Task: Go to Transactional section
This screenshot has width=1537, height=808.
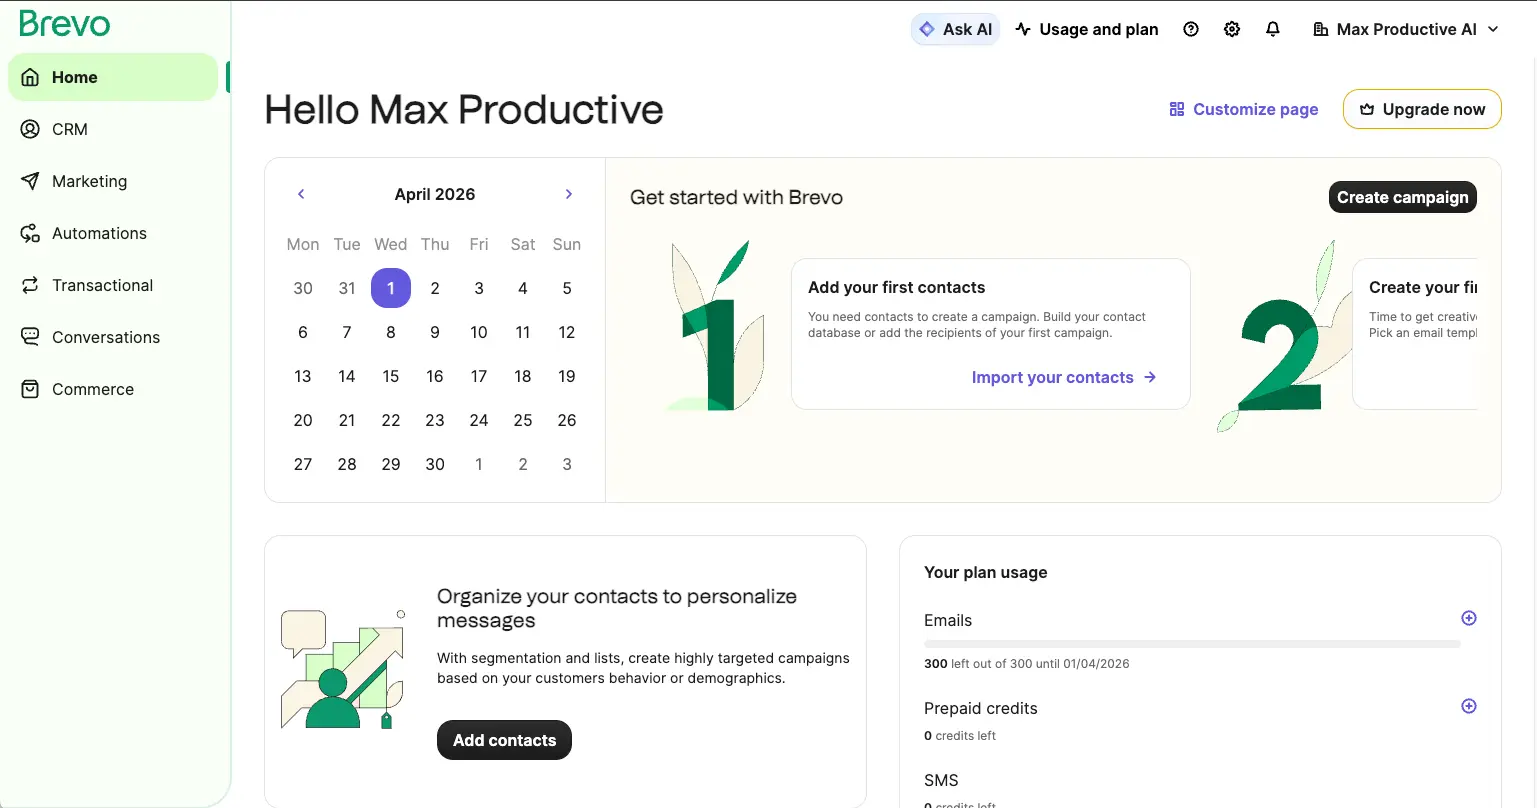Action: [x=102, y=285]
